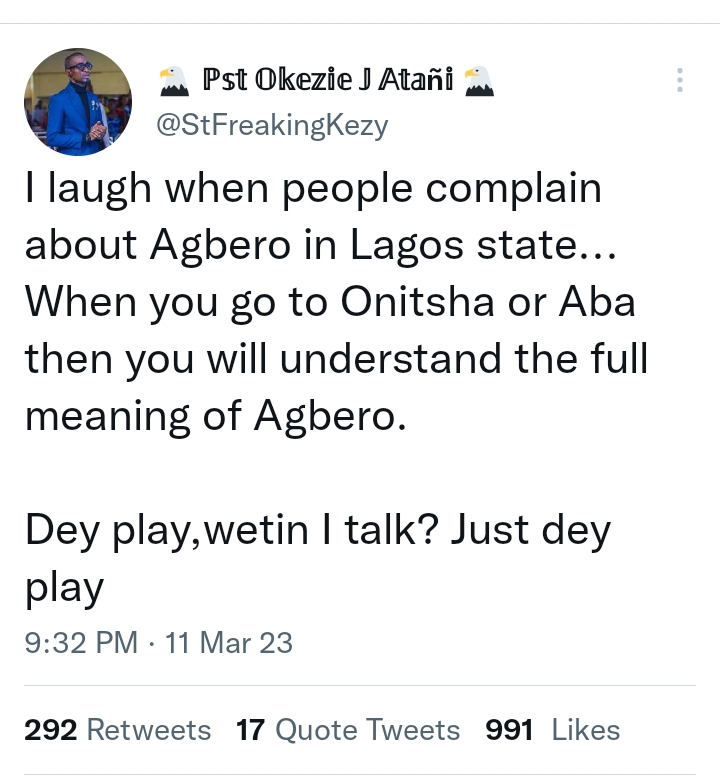The height and width of the screenshot is (781, 720).
Task: Click the "Quote Tweets" label
Action: pos(367,731)
